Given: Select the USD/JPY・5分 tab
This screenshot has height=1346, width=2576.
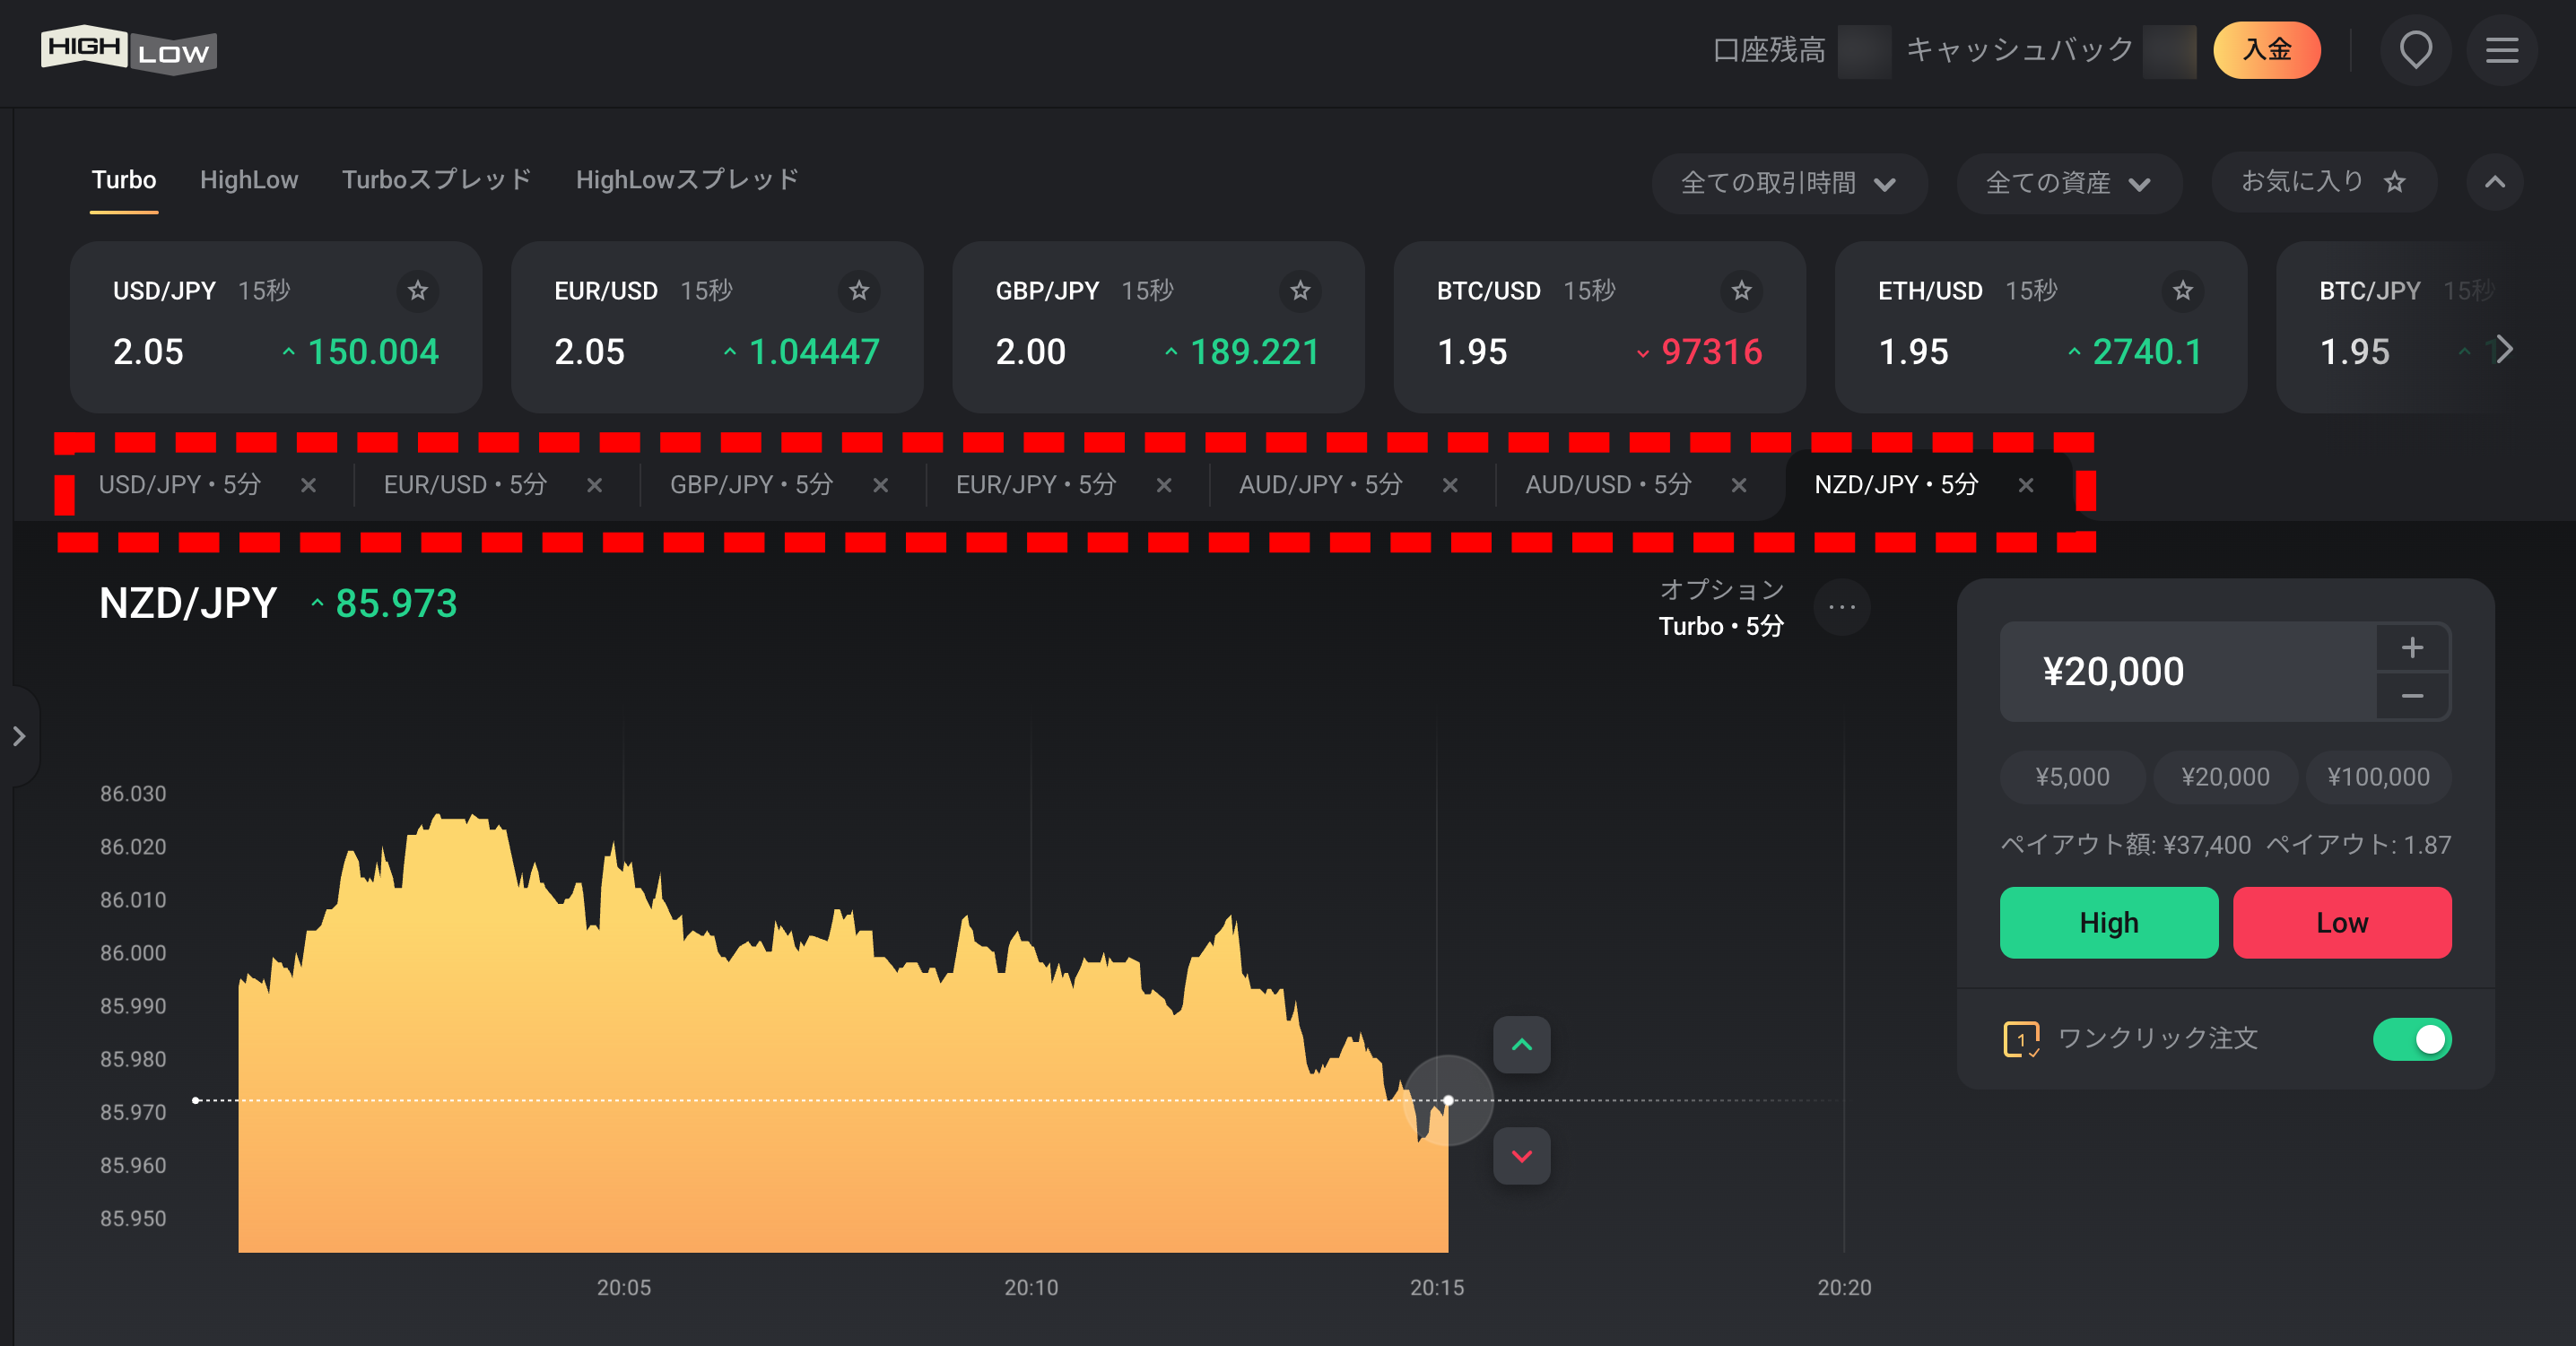Looking at the screenshot, I should tap(180, 485).
